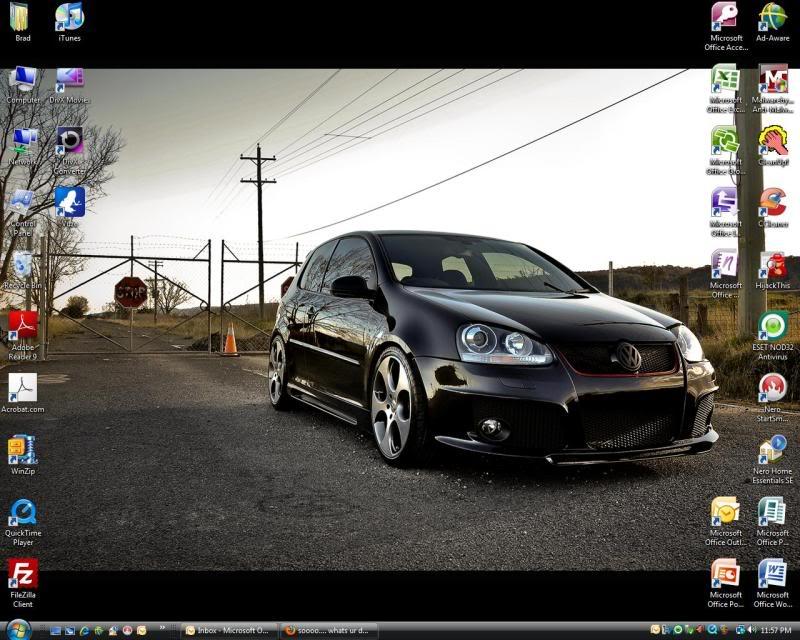Switch to the Firefox 'soooo.... whats ur d...' taskbar button
The height and width of the screenshot is (640, 800).
(x=329, y=631)
